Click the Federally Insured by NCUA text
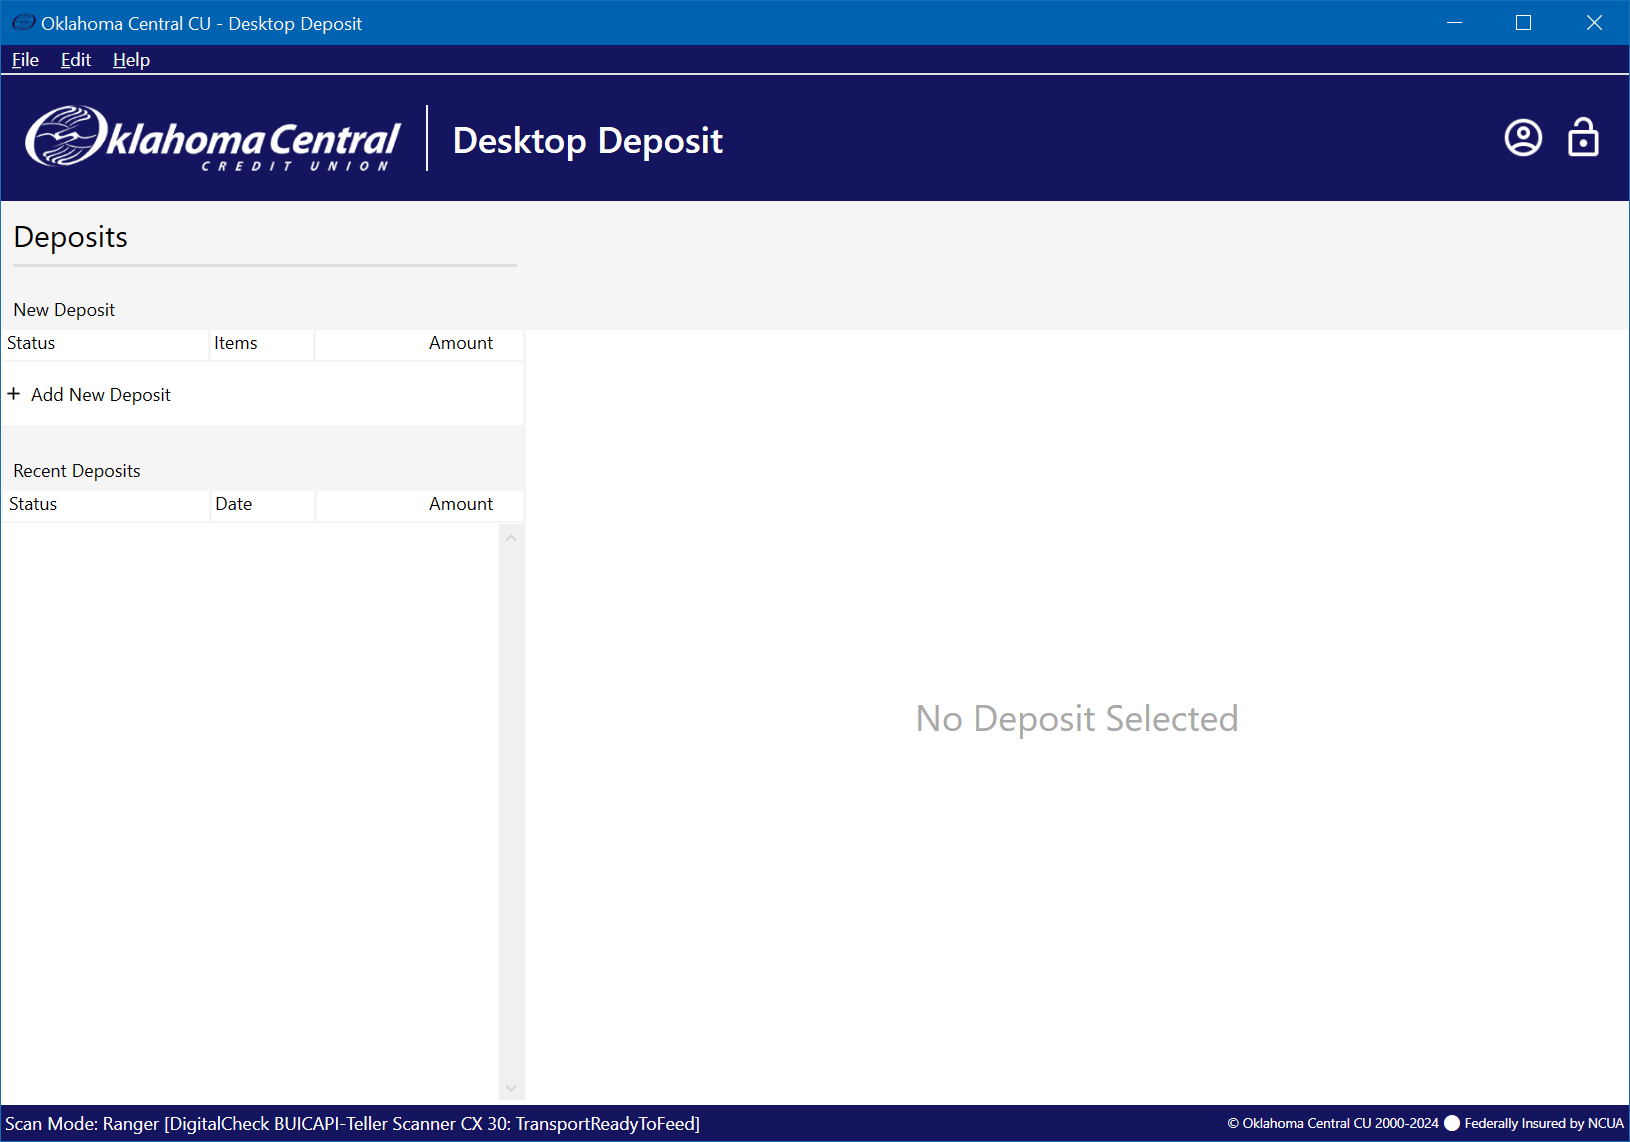This screenshot has height=1142, width=1630. (x=1544, y=1123)
